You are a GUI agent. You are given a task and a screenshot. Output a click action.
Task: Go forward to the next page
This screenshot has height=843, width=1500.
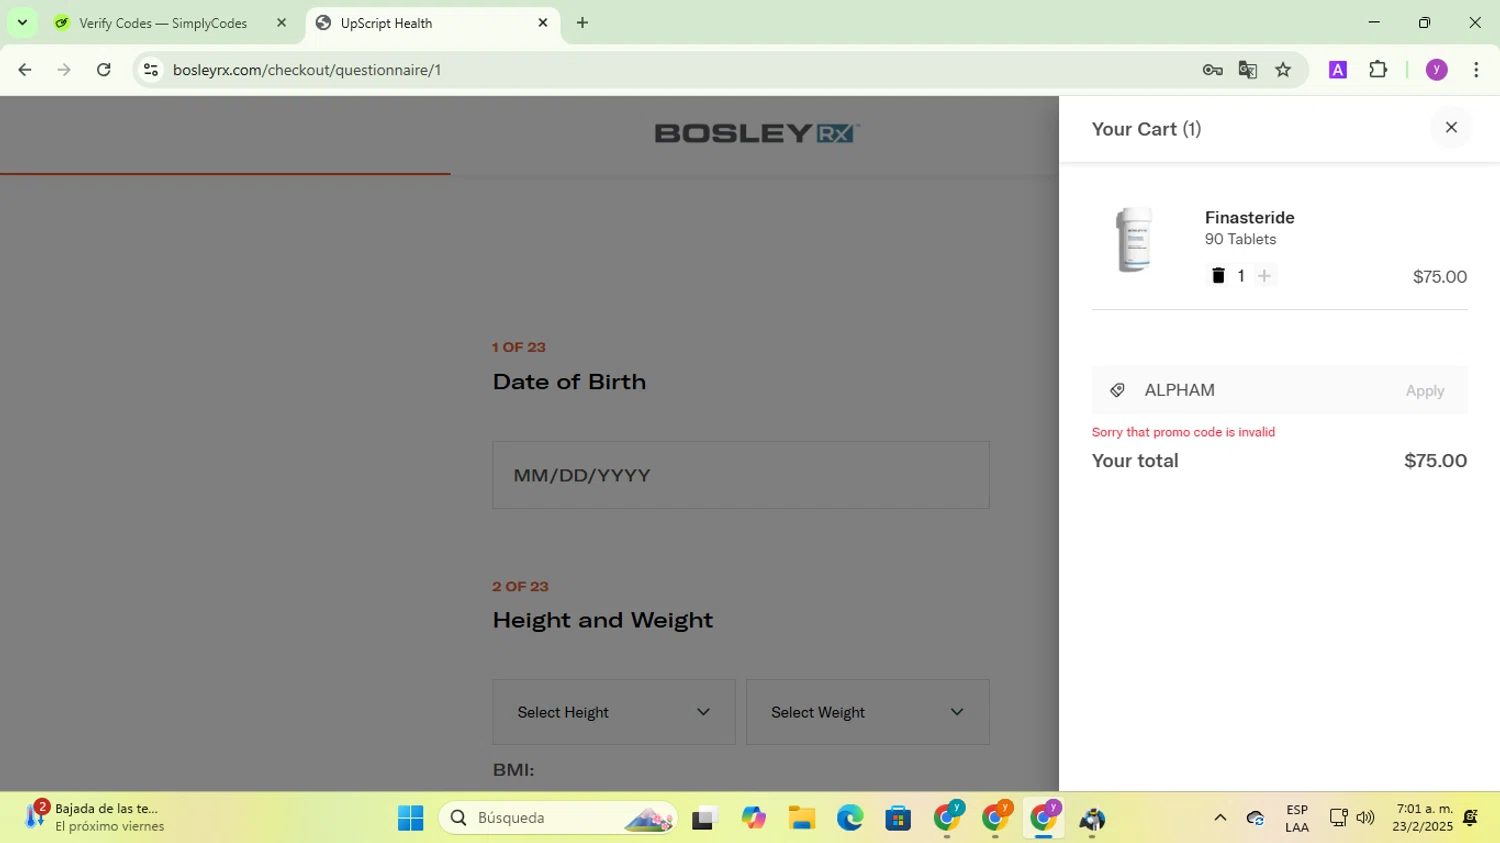point(64,70)
